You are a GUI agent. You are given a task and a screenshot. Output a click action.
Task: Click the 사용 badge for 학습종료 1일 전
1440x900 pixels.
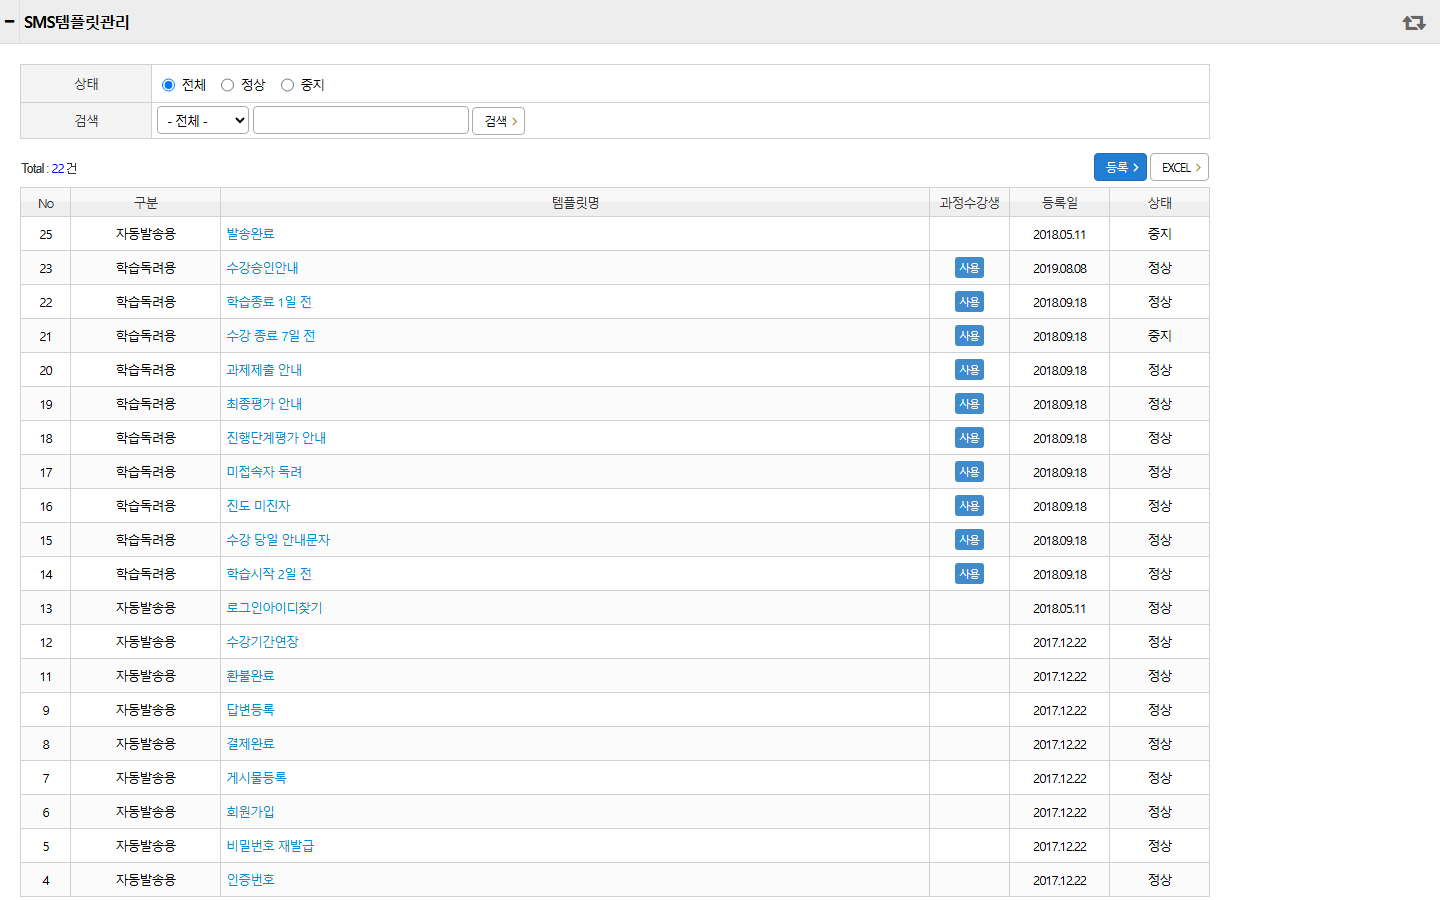[x=969, y=302]
